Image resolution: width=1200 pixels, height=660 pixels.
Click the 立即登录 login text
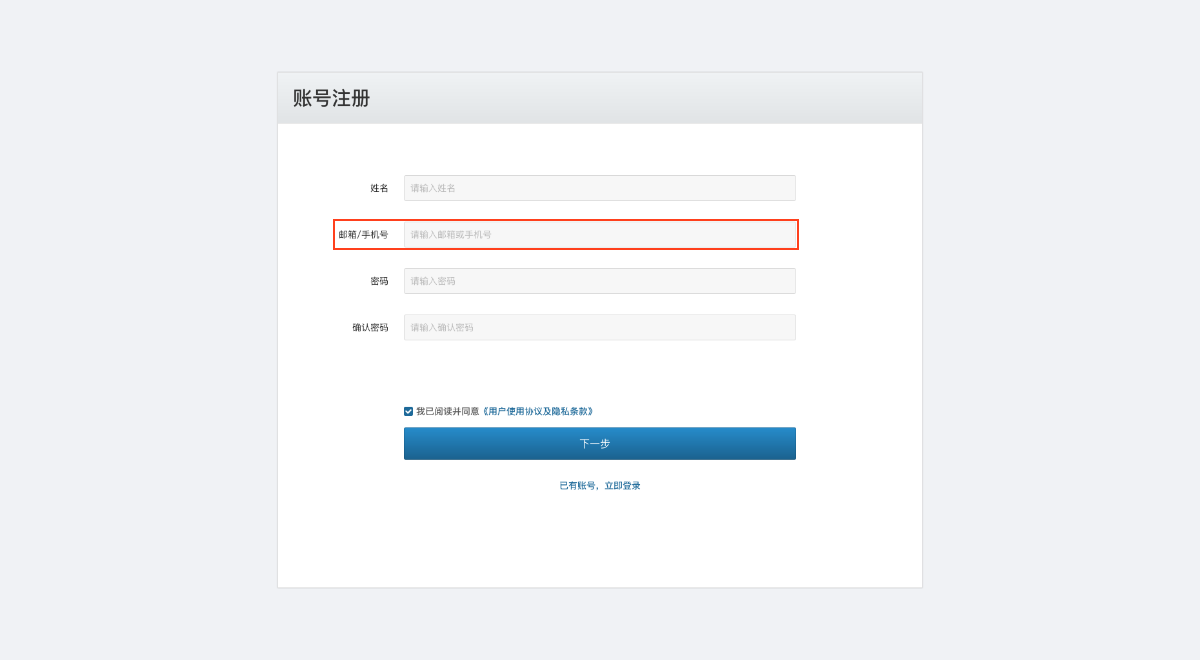click(x=622, y=485)
